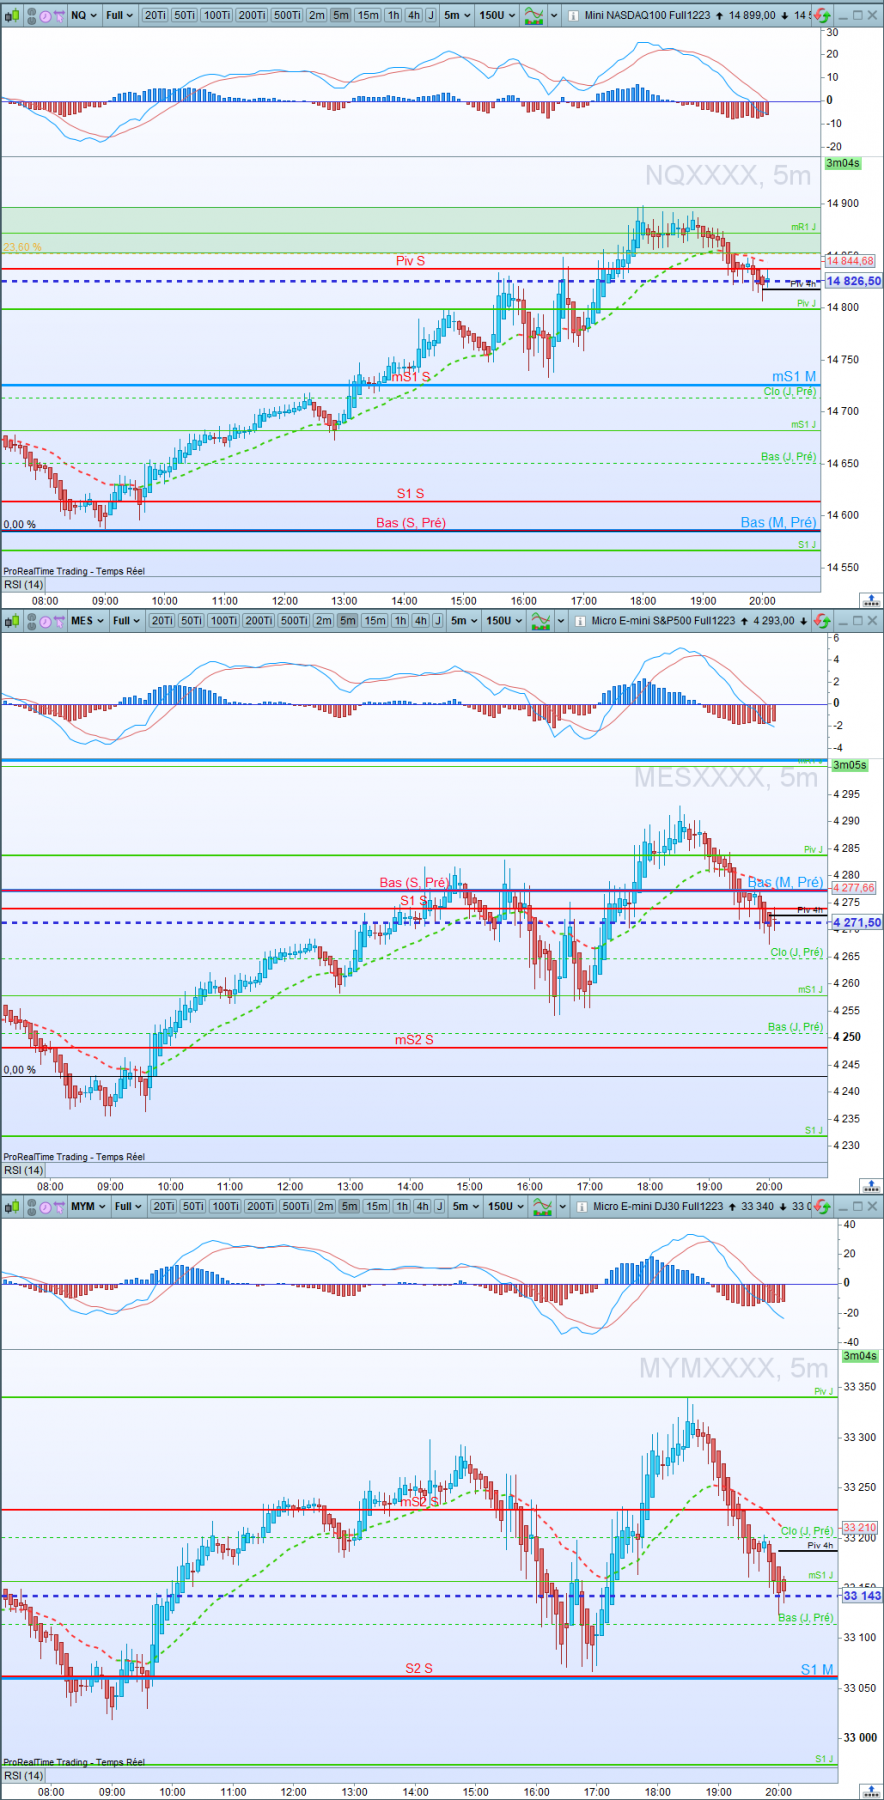Toggle the J daily timeframe in MYM chart
The image size is (884, 1800).
click(x=439, y=1207)
